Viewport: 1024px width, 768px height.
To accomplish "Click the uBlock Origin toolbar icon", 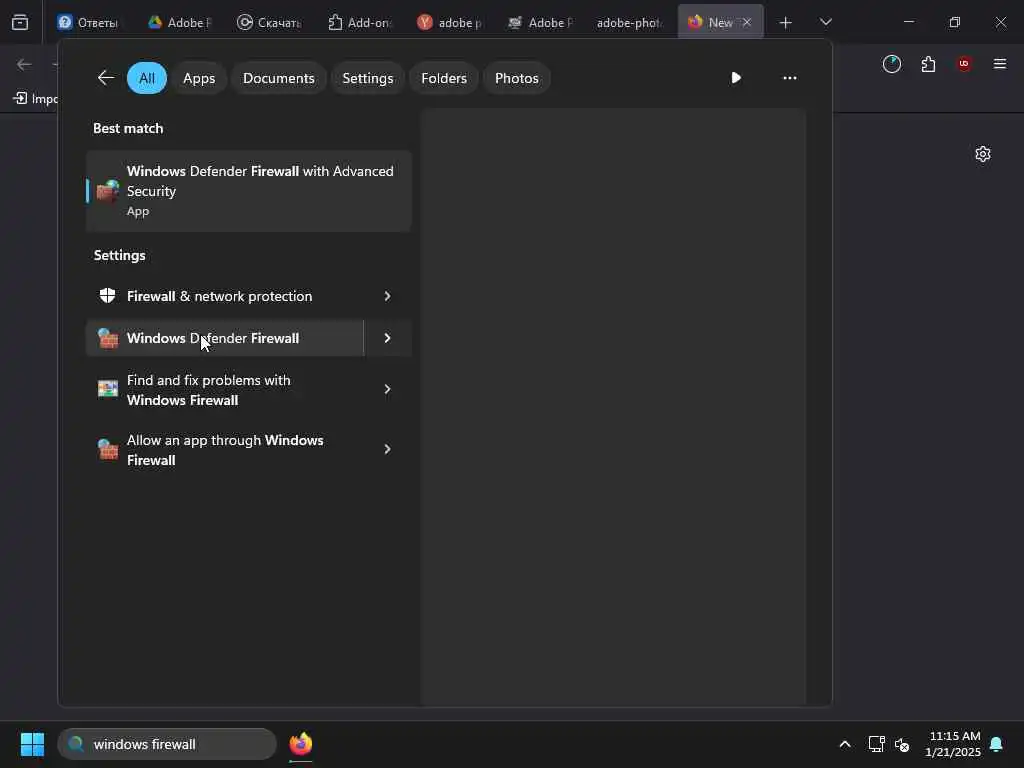I will point(964,64).
